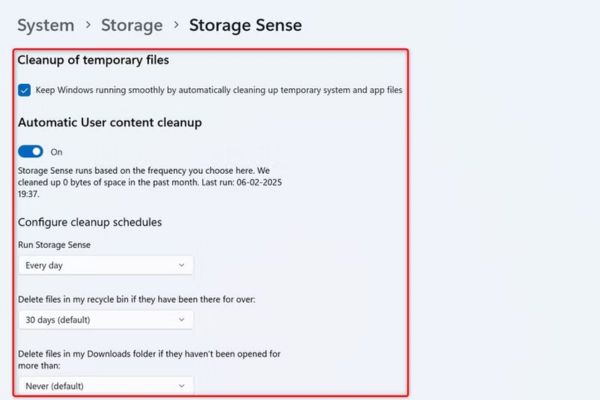Click the 'Configure cleanup schedules' heading
The width and height of the screenshot is (600, 400).
(89, 222)
